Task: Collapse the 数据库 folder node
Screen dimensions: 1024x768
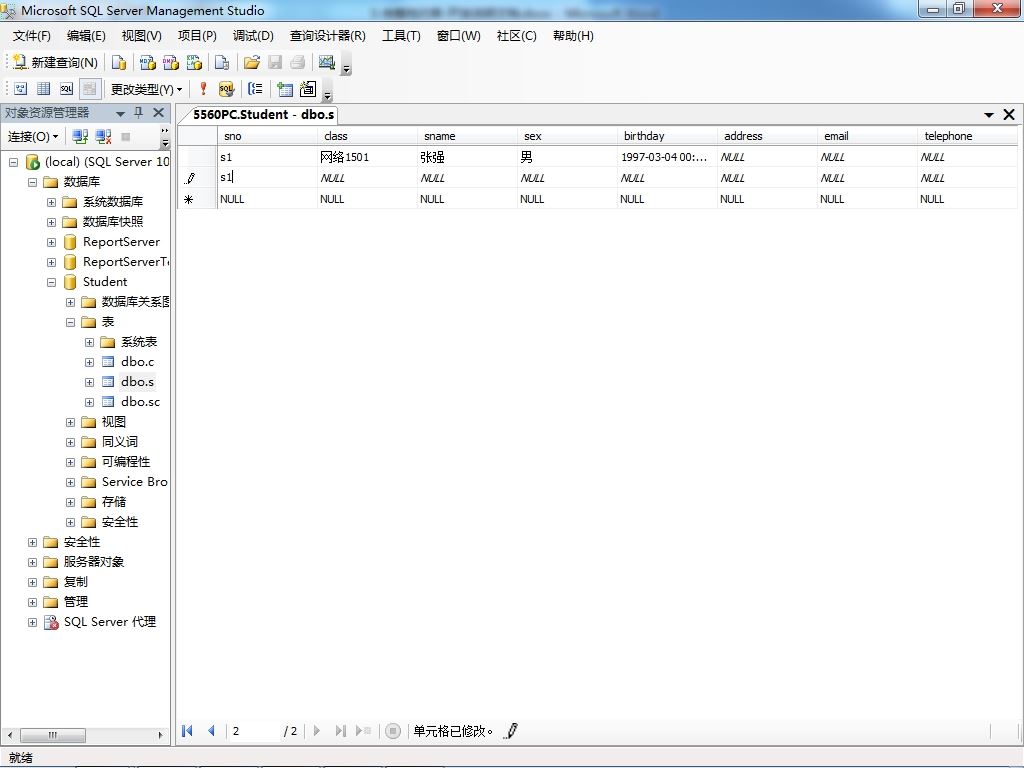Action: (x=32, y=182)
